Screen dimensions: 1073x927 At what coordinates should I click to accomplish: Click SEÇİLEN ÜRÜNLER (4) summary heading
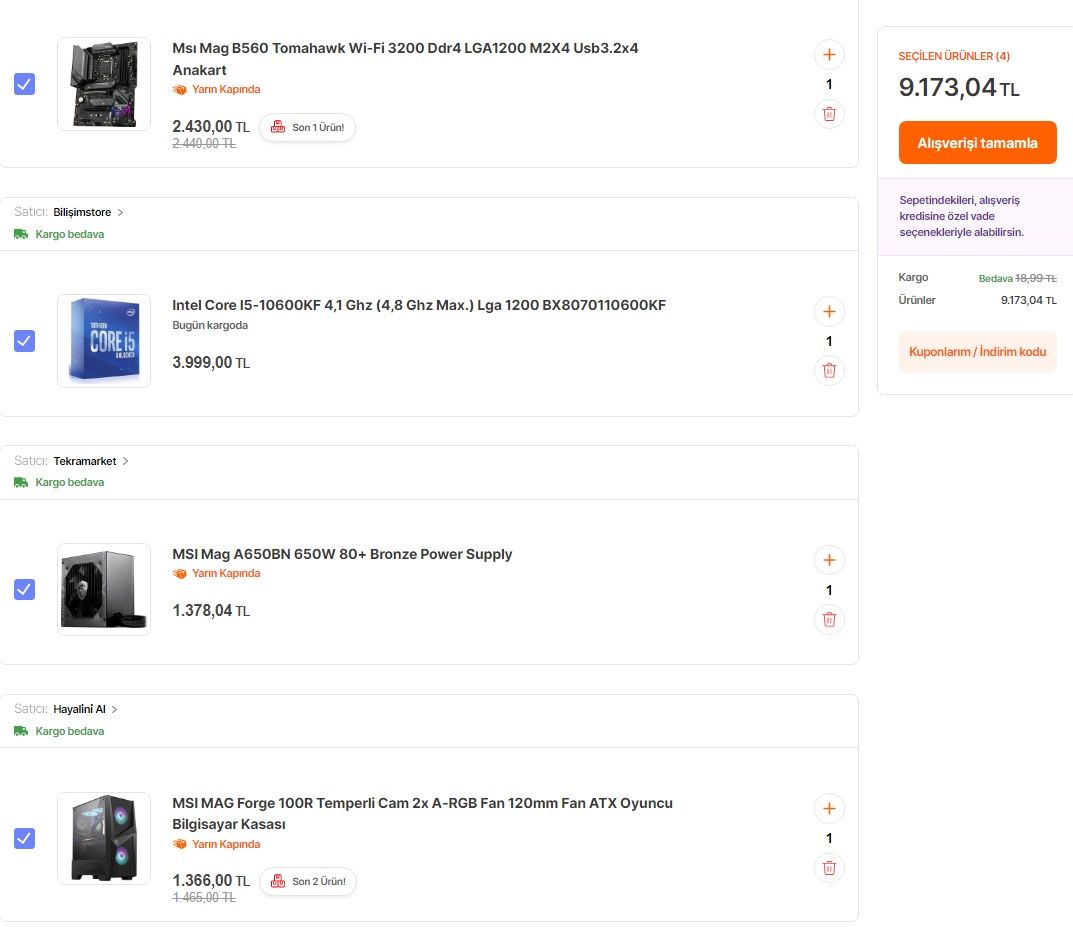tap(954, 56)
